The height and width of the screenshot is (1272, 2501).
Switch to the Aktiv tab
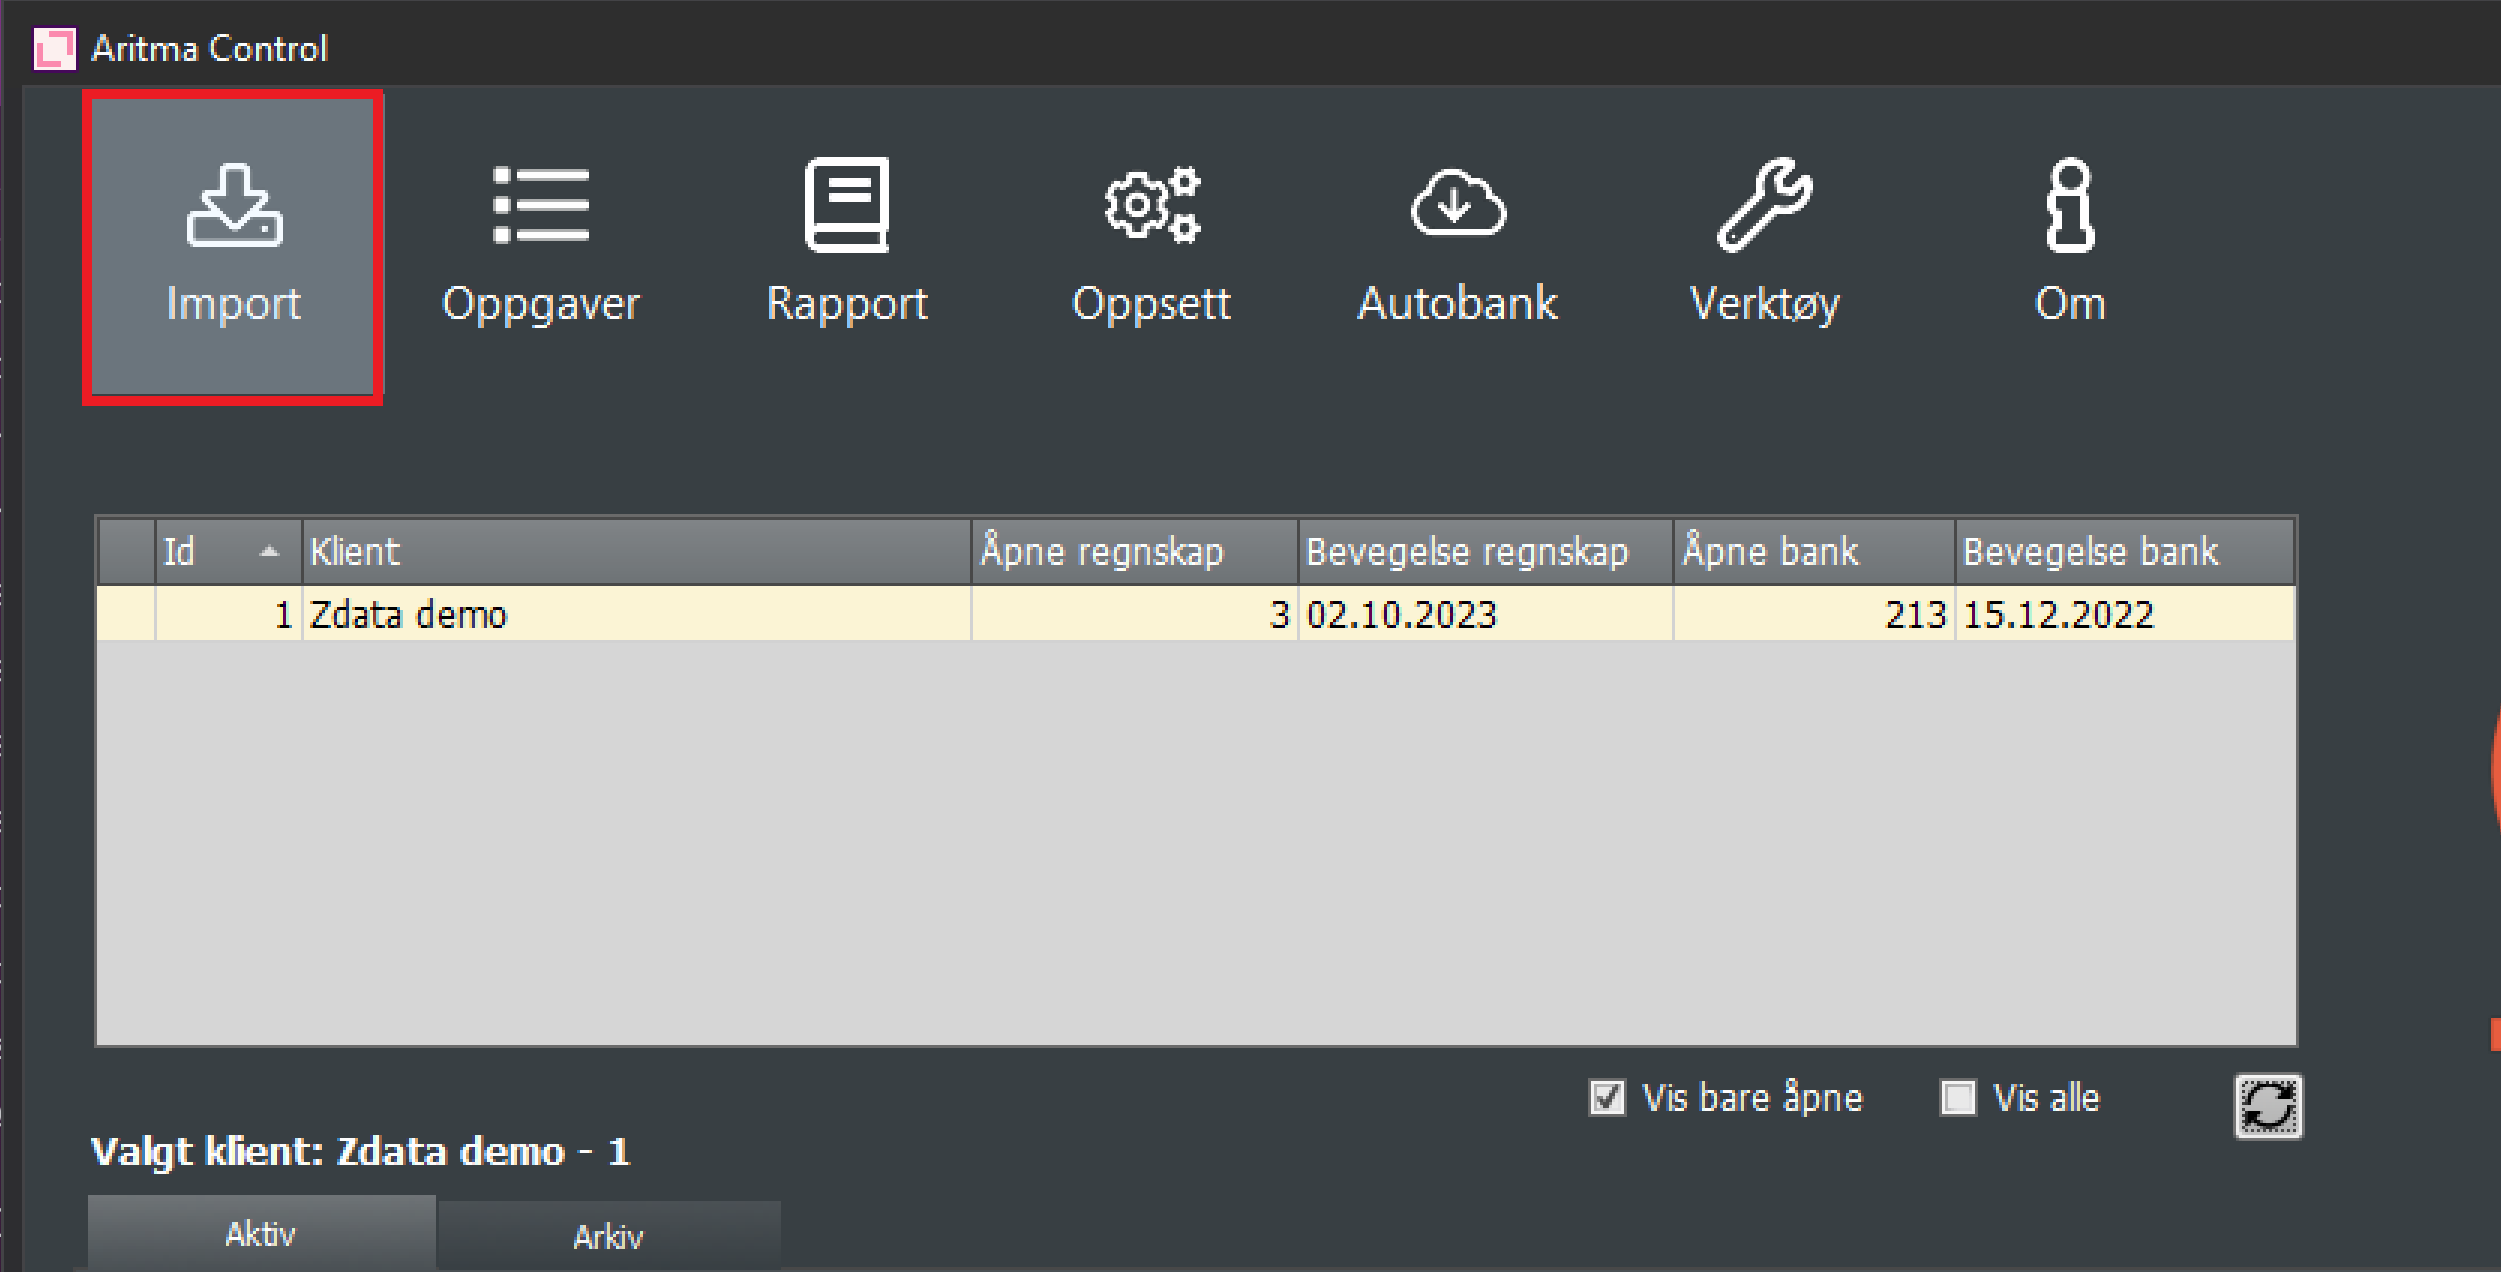click(x=261, y=1234)
